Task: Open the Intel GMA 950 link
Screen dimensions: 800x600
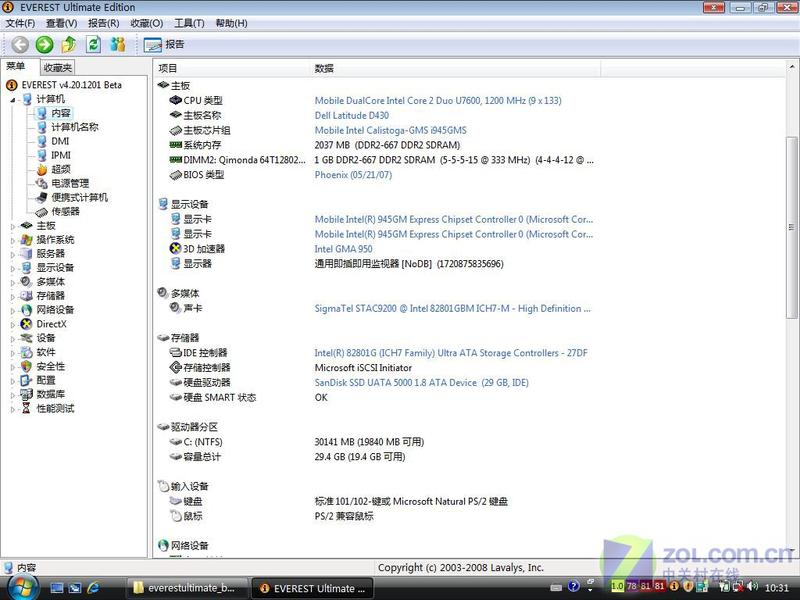Action: click(343, 249)
